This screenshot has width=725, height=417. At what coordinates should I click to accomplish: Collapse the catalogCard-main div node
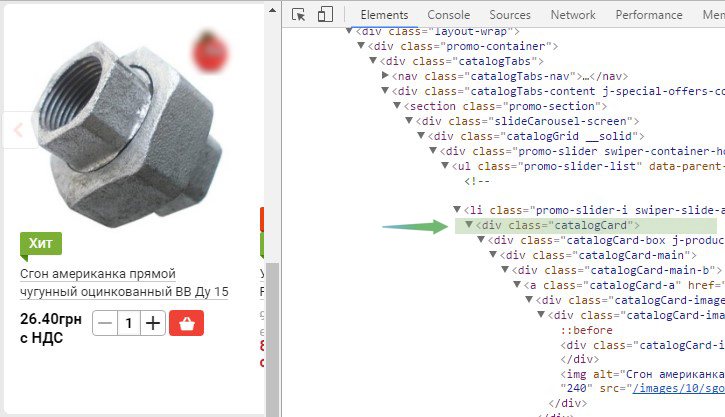[493, 255]
